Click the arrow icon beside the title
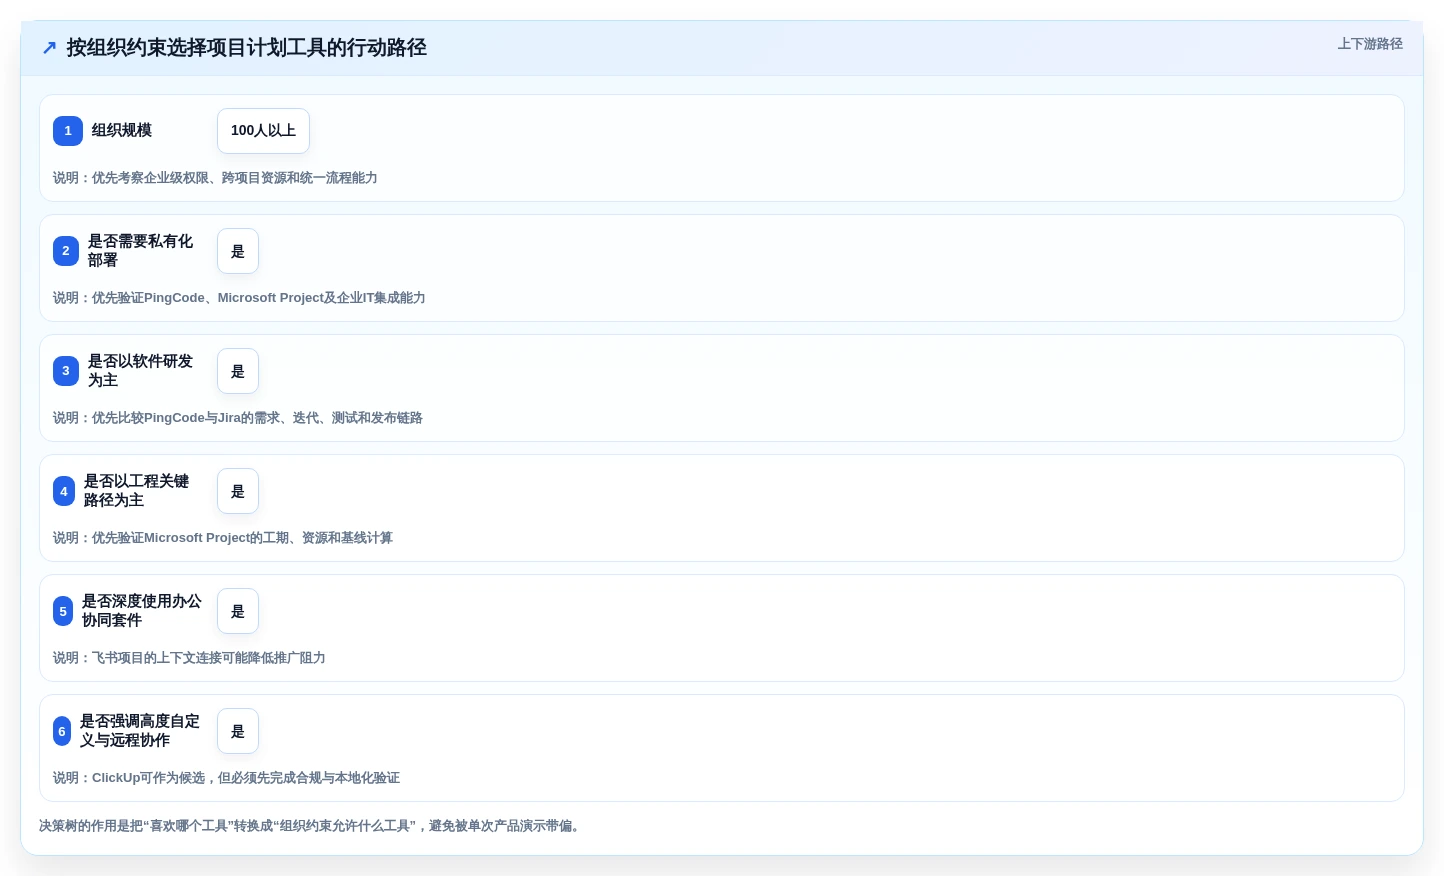Viewport: 1444px width, 876px height. (x=49, y=48)
